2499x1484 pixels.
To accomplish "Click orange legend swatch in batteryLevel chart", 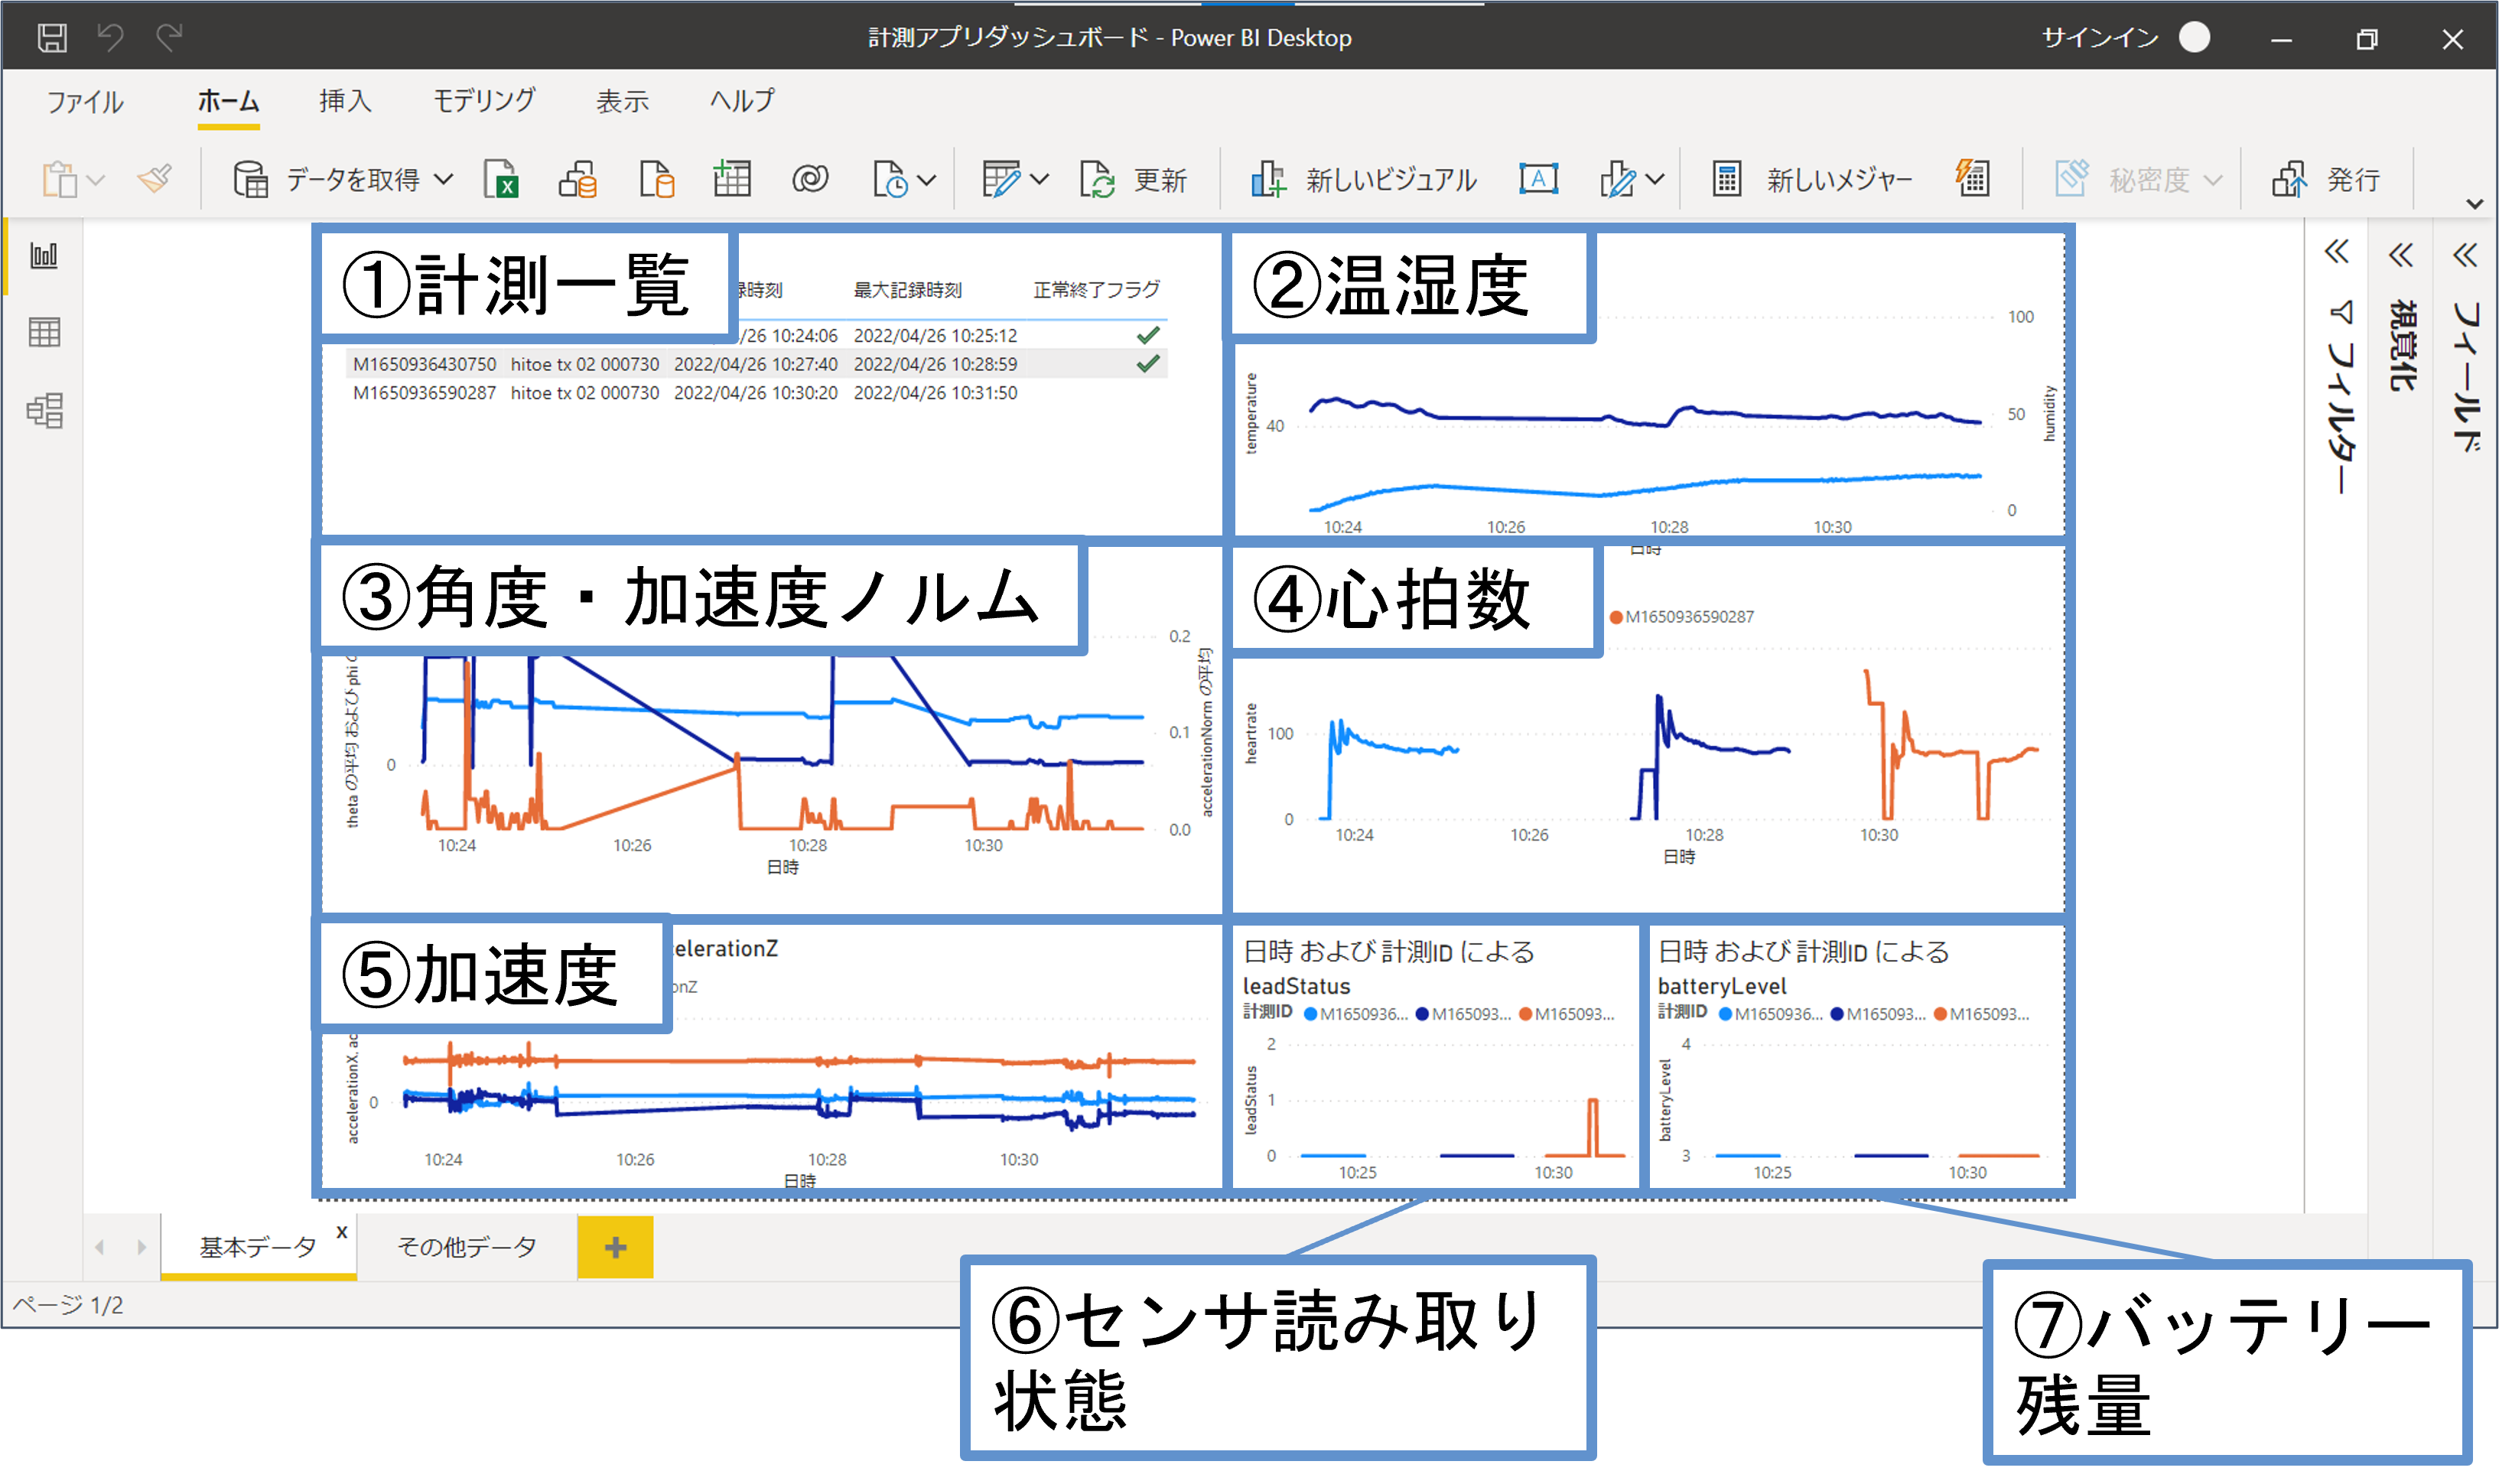I will point(1940,1014).
